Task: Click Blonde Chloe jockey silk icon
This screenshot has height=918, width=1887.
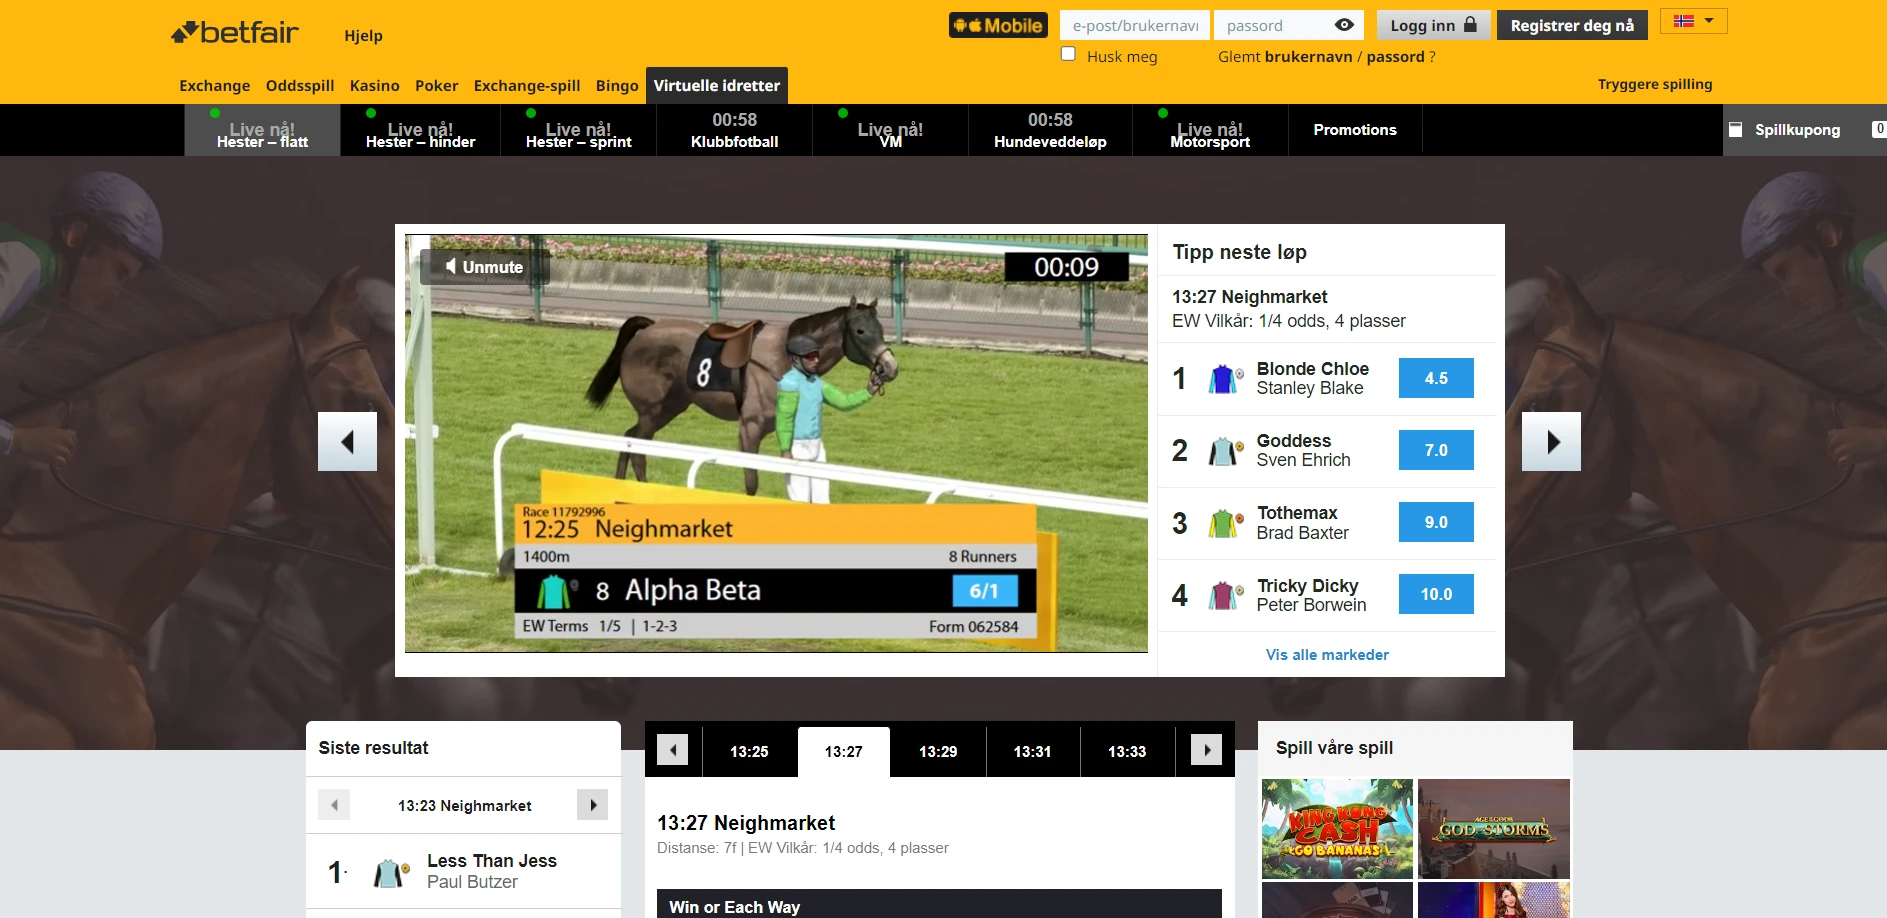Action: point(1225,379)
